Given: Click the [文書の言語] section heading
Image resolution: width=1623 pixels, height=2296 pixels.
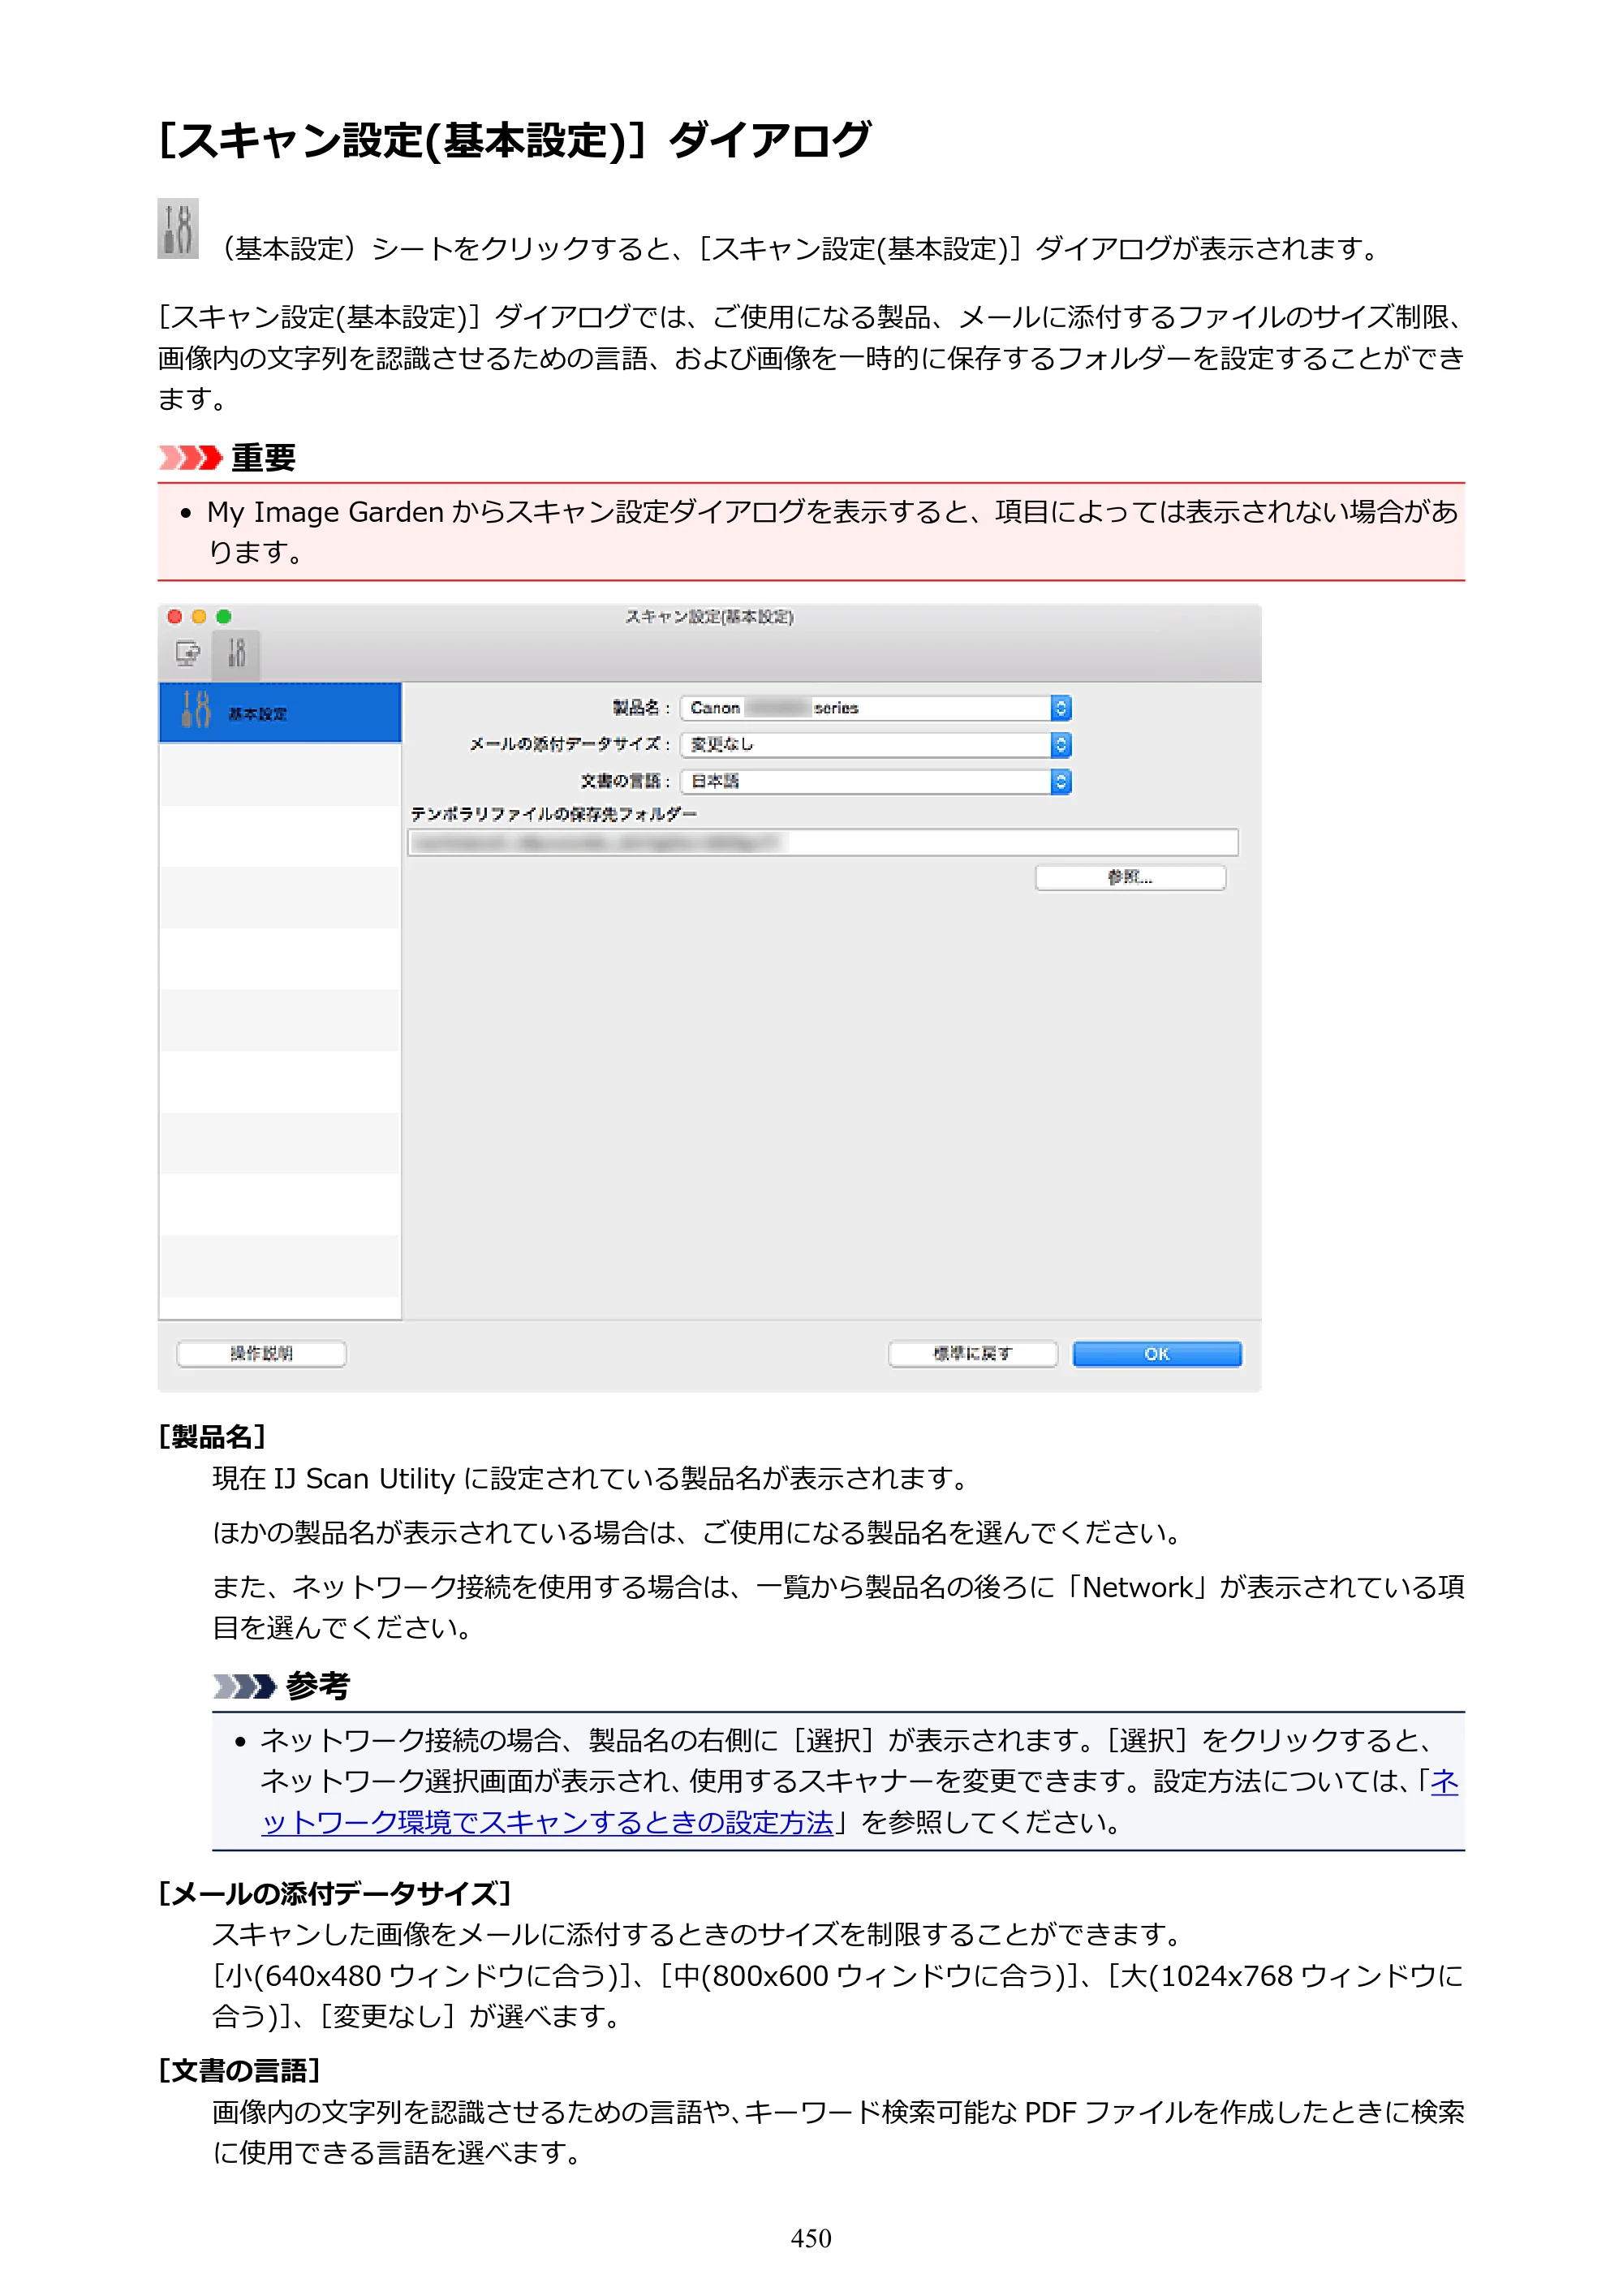Looking at the screenshot, I should (x=239, y=2071).
